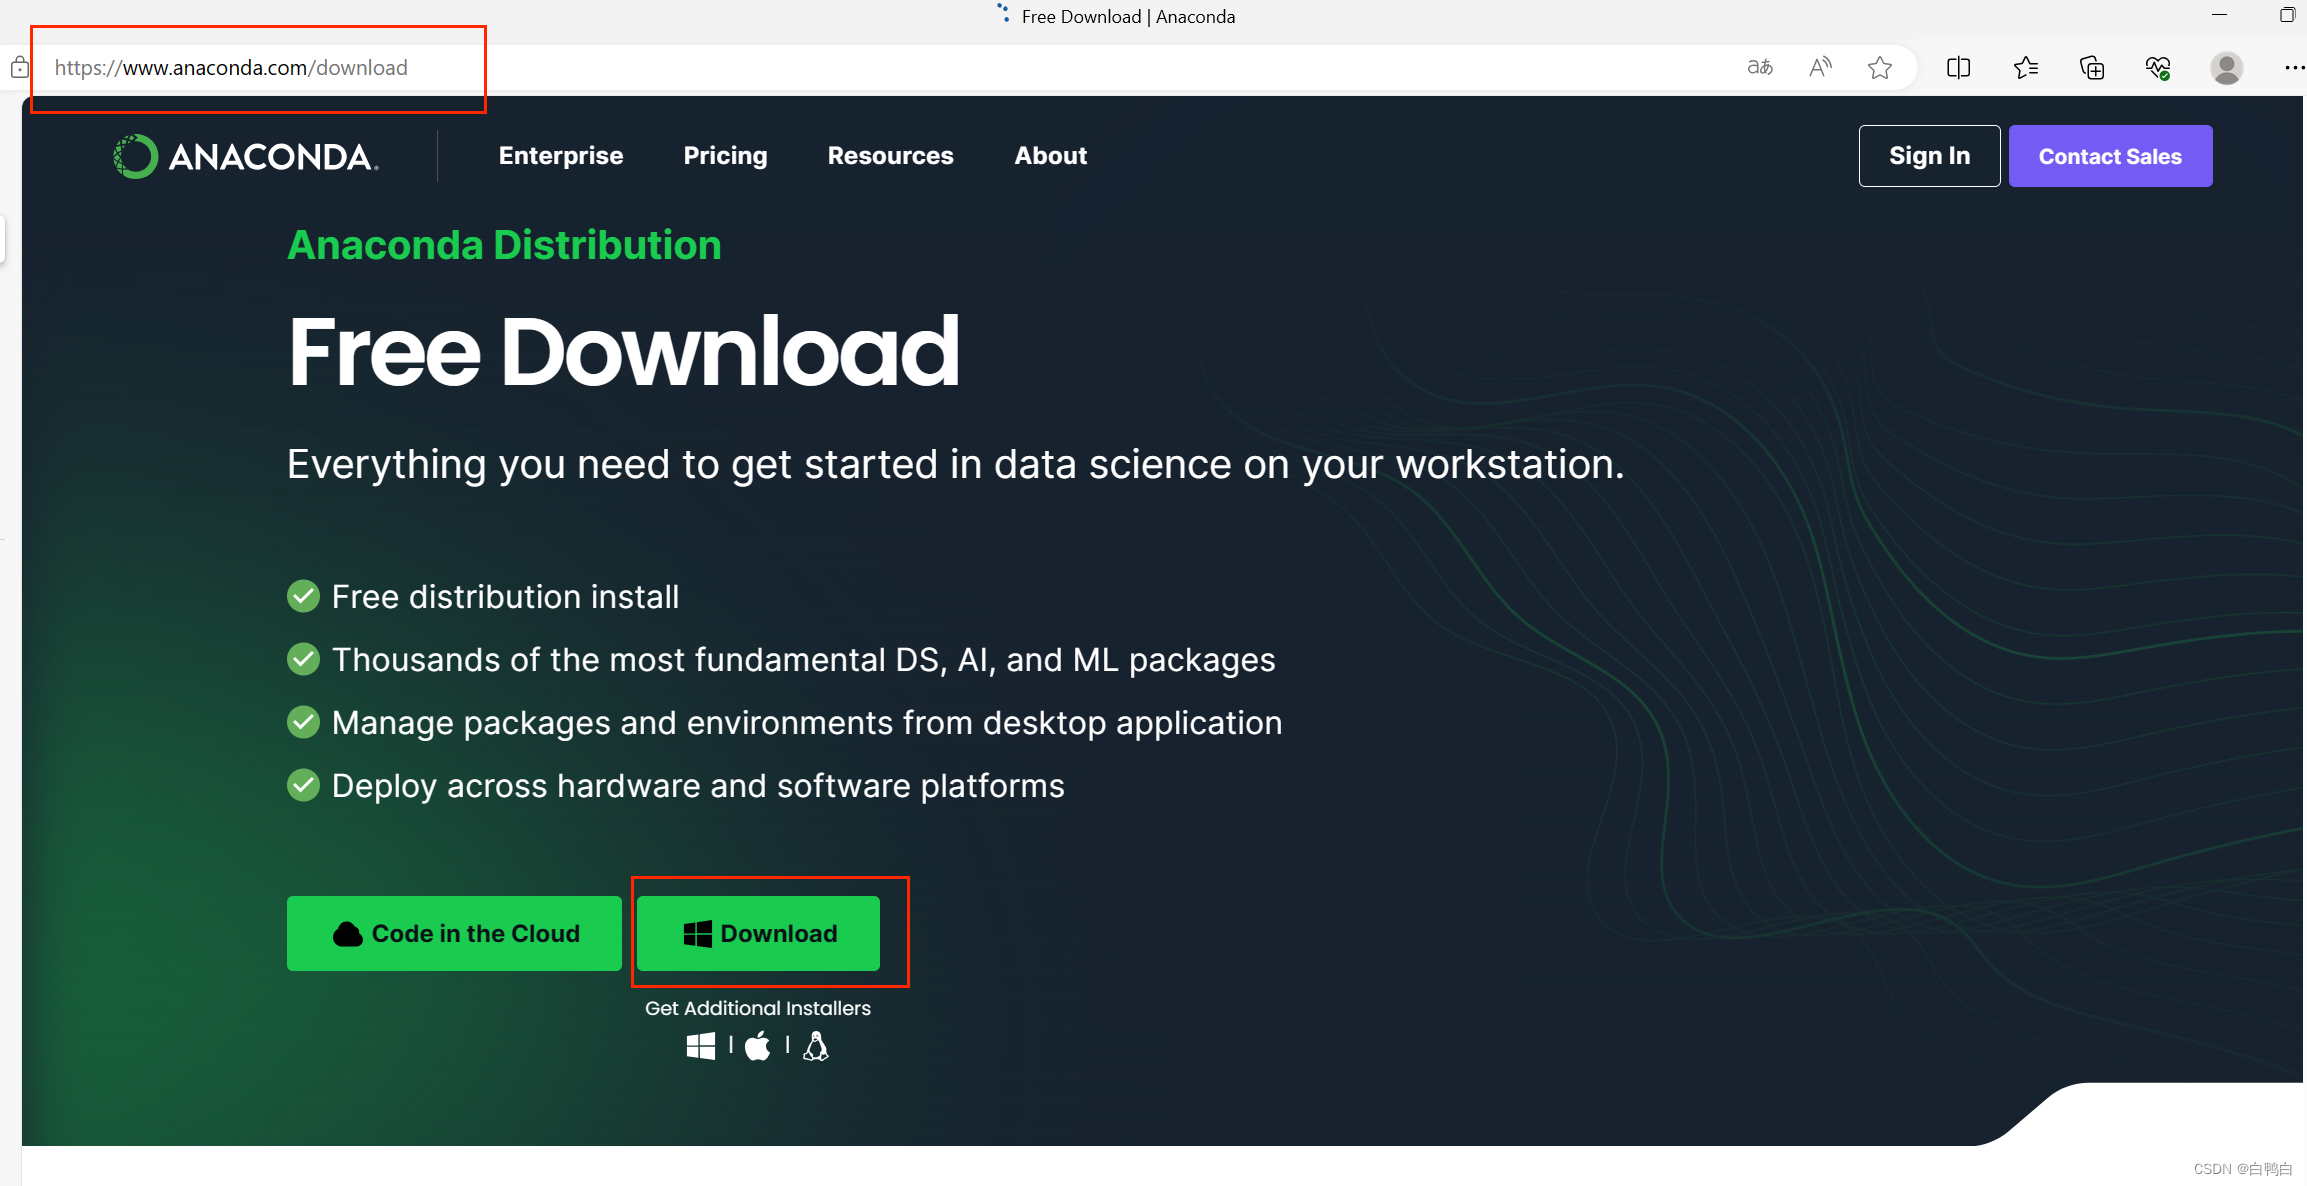
Task: Click the 'Deploy across hardware and software platforms' text
Action: [x=698, y=786]
